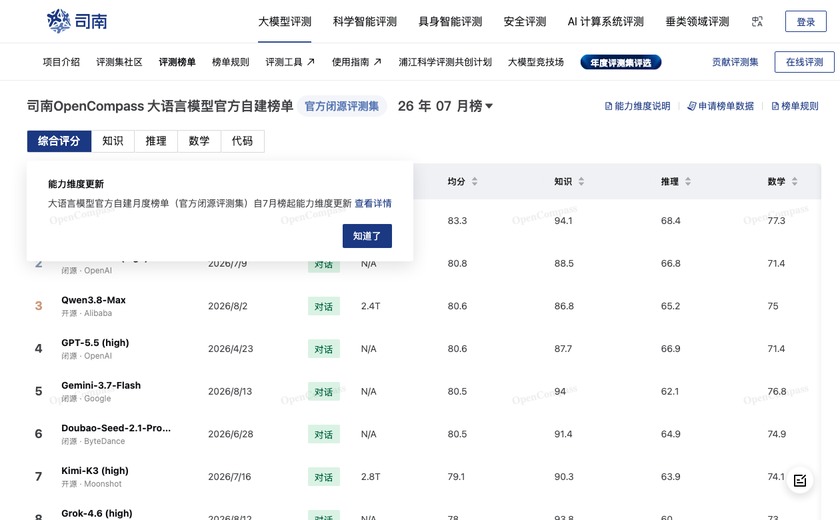Click the average score 83.3
This screenshot has height=520, width=840.
pos(457,221)
